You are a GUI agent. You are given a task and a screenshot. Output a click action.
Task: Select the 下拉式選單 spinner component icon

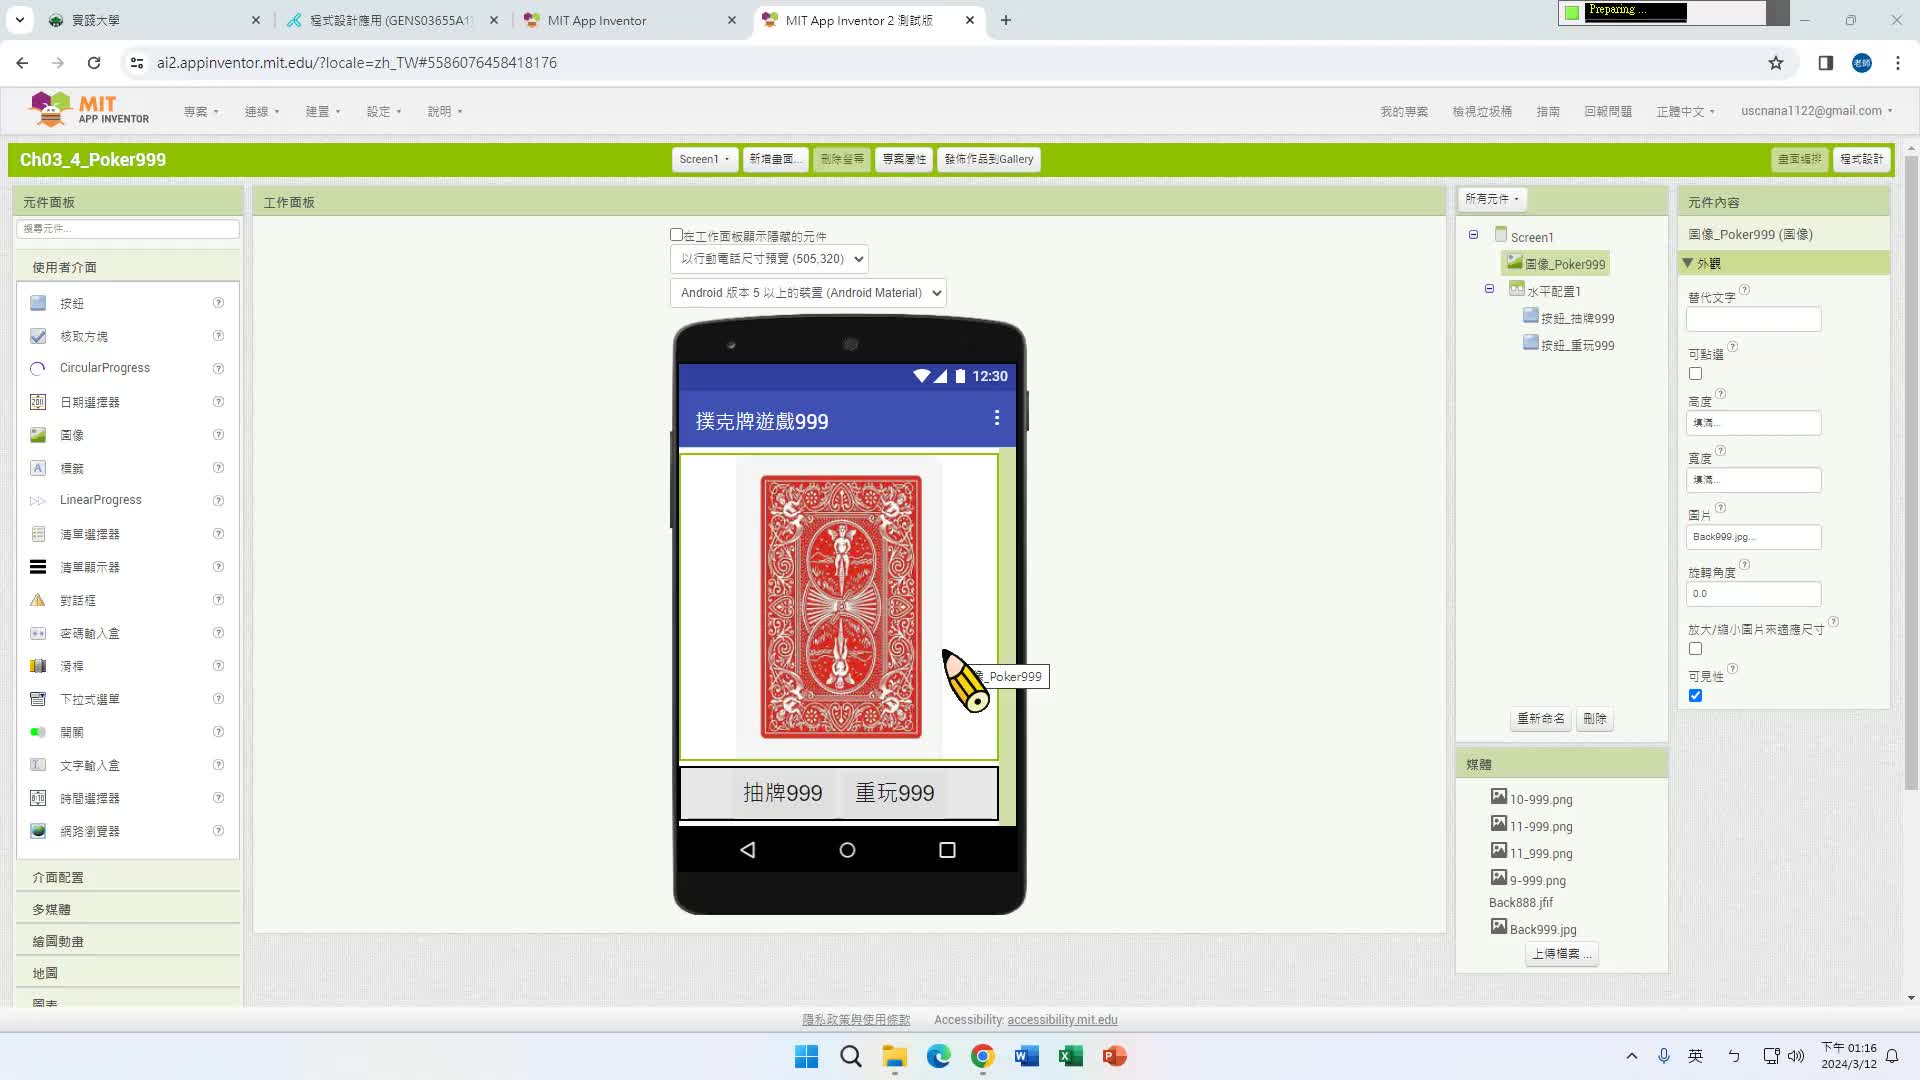tap(38, 699)
